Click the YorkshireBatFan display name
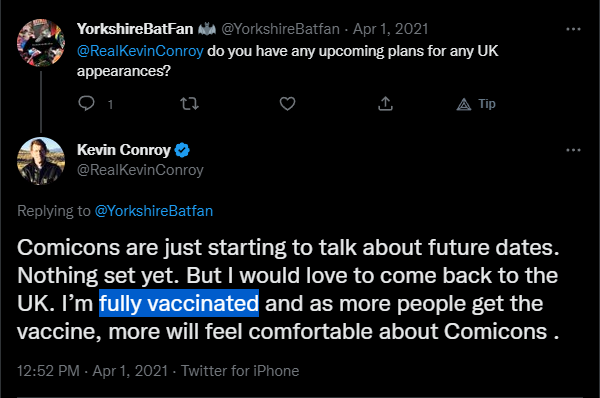This screenshot has height=398, width=600. 135,29
